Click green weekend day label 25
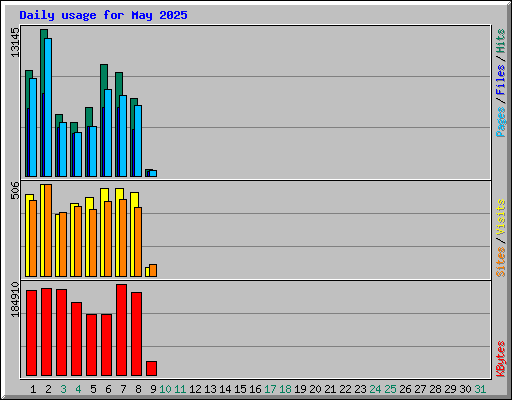Viewport: 512px width, 400px height. tap(390, 389)
